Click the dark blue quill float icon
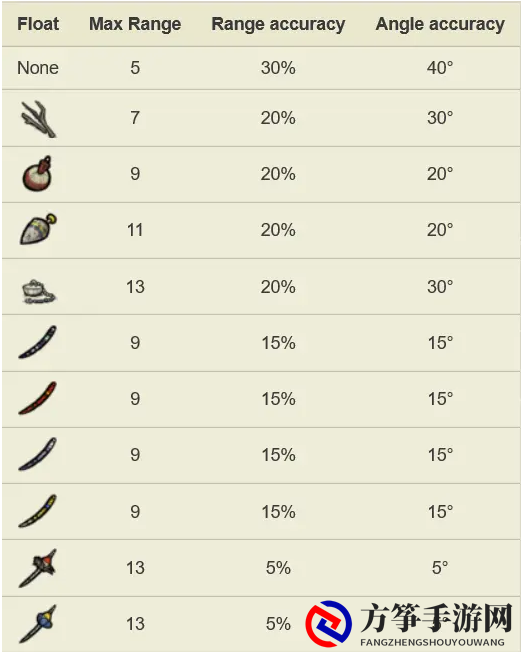522x653 pixels. point(37,342)
